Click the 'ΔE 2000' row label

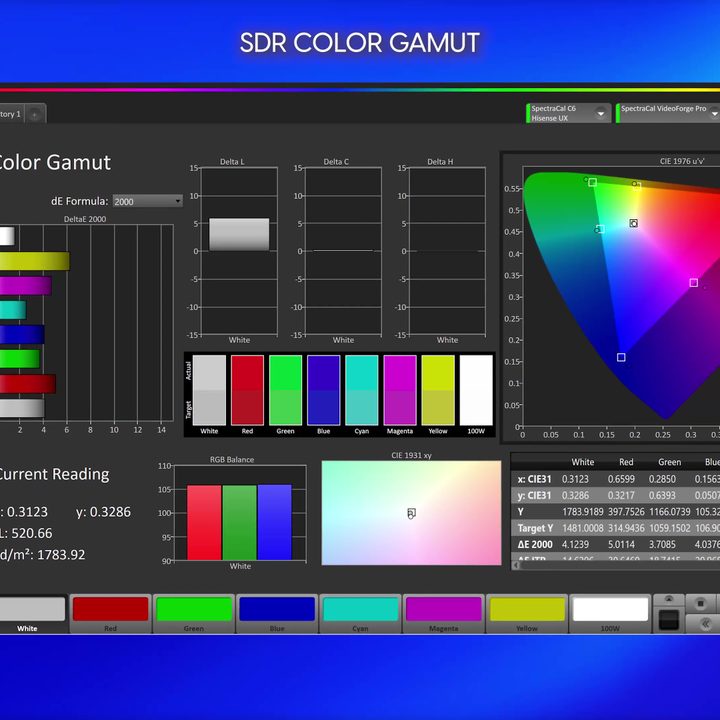click(535, 545)
